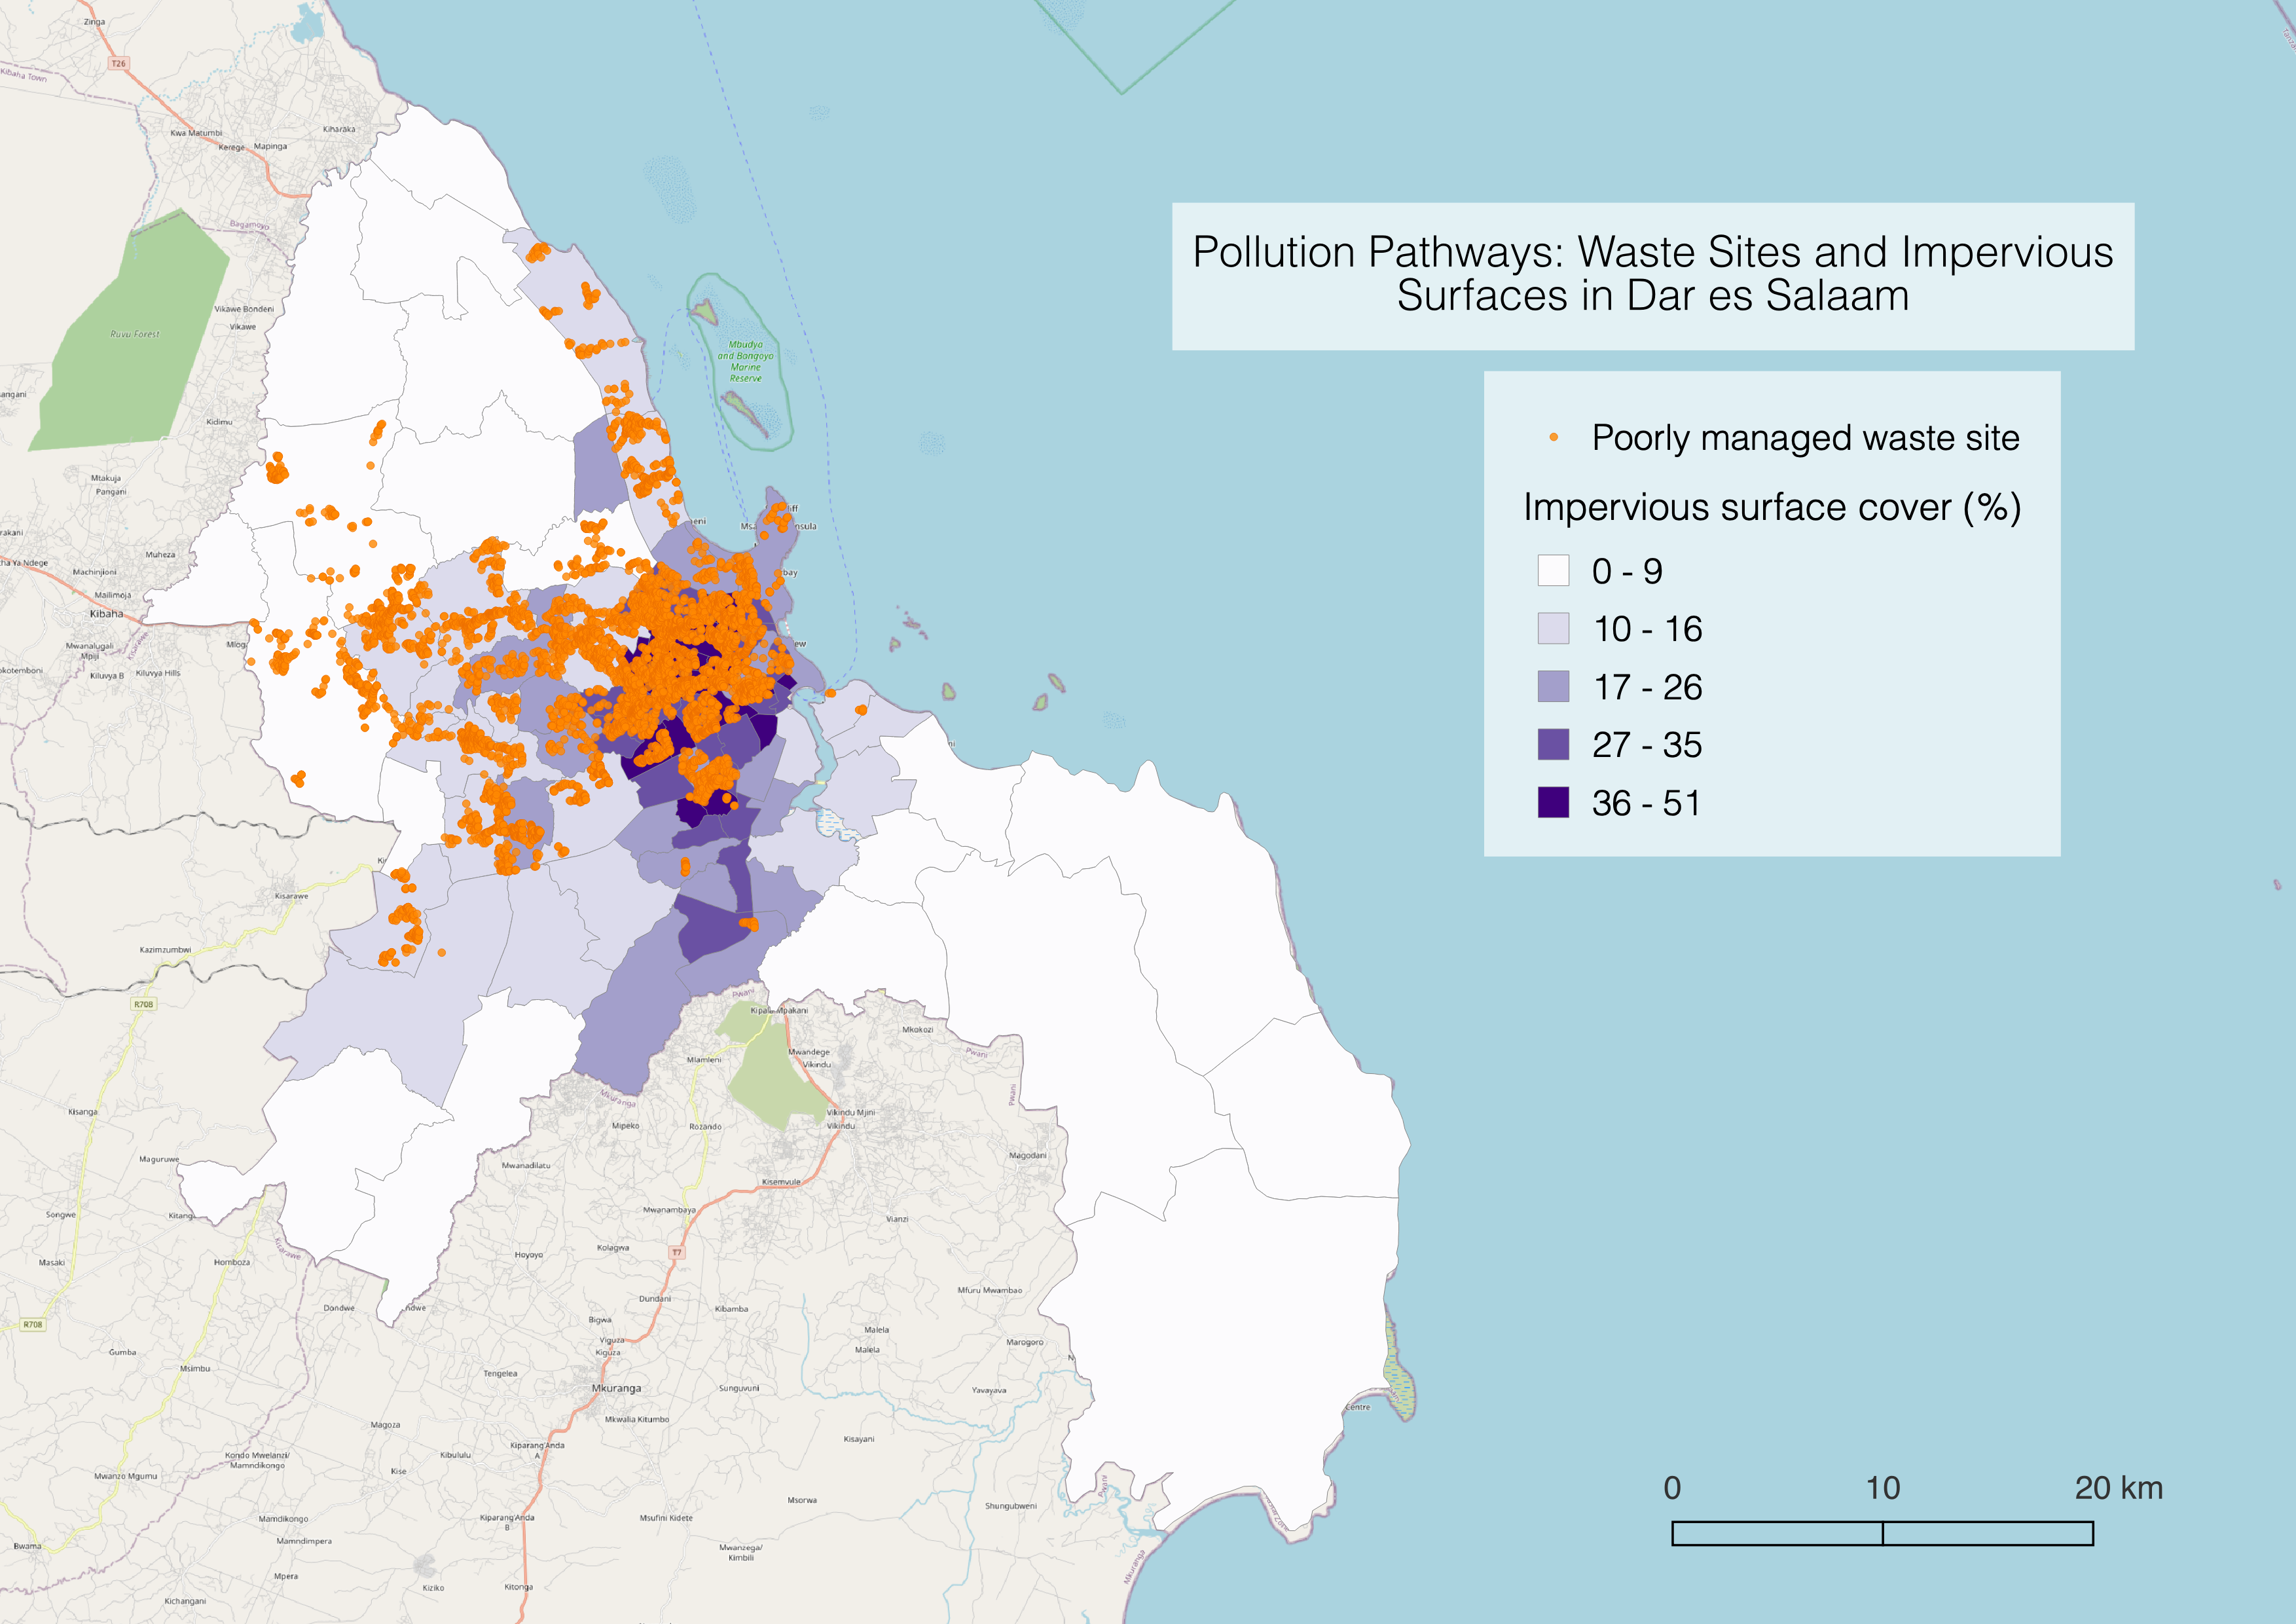Click the 'Poorly managed waste site' legend label
The height and width of the screenshot is (1624, 2296).
[x=1805, y=438]
